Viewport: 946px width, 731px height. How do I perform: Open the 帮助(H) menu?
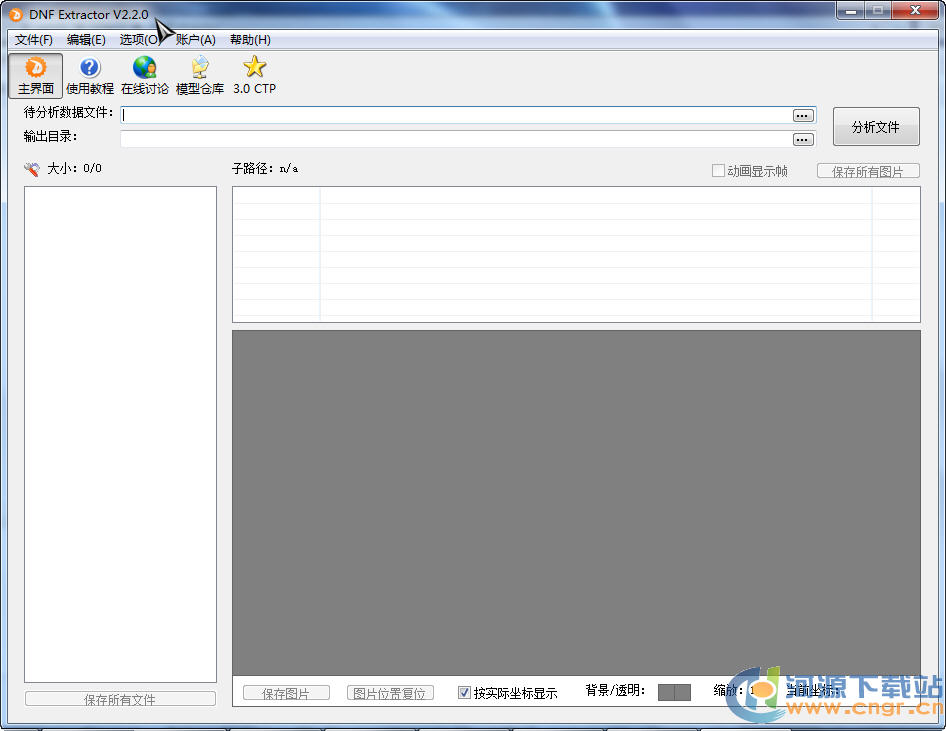249,40
